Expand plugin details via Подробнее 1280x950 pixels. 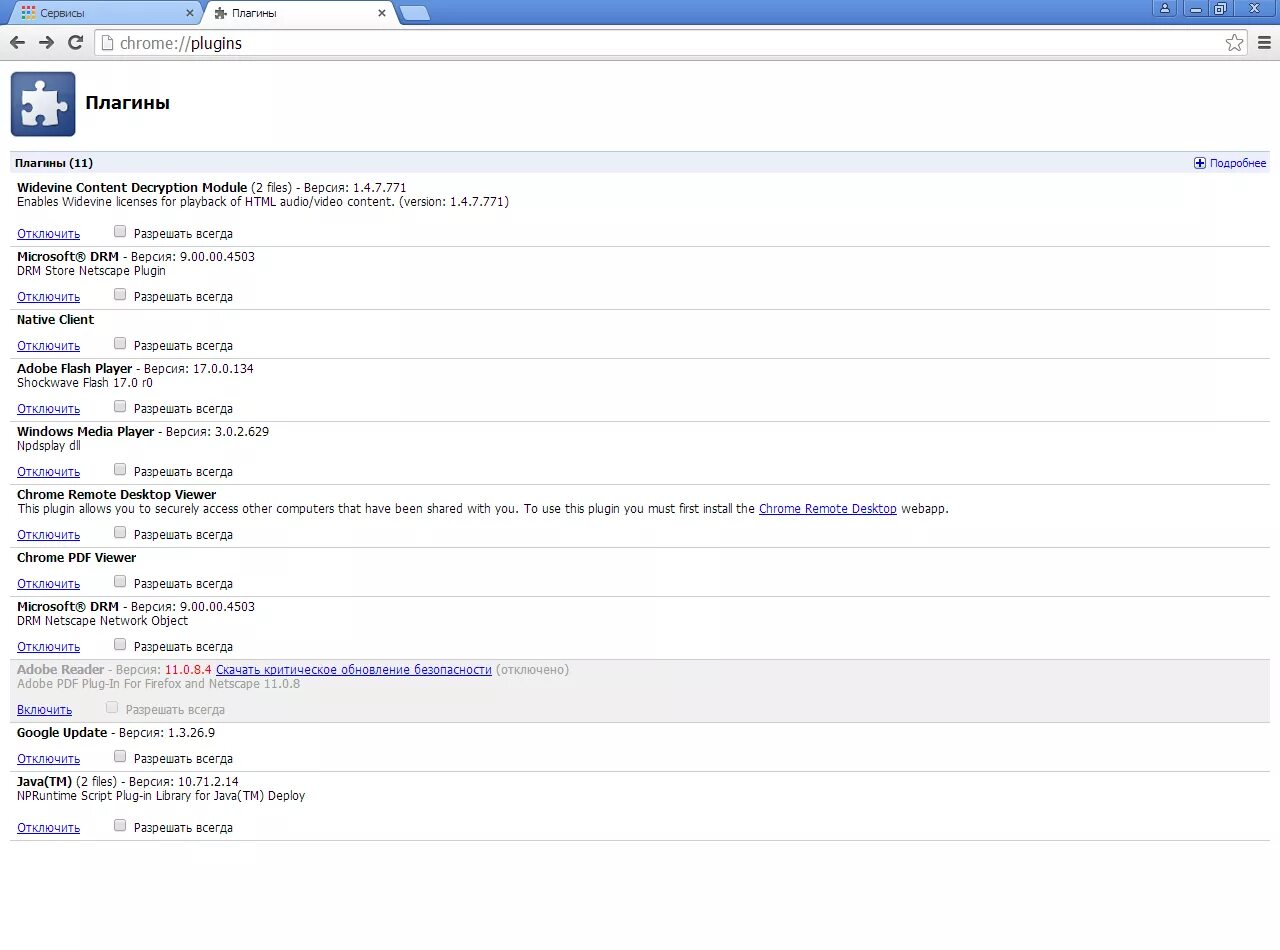[x=1230, y=163]
